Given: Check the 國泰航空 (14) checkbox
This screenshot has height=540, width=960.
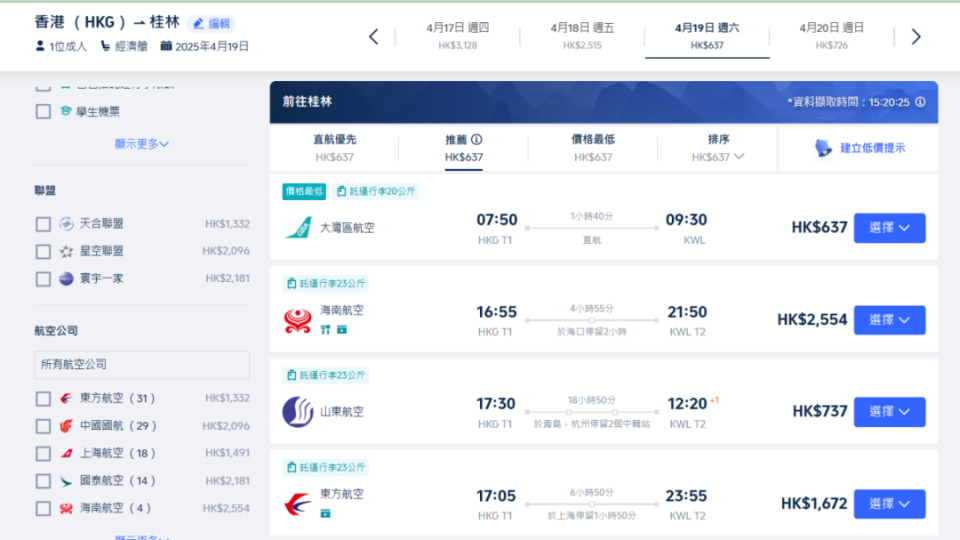Looking at the screenshot, I should 43,481.
